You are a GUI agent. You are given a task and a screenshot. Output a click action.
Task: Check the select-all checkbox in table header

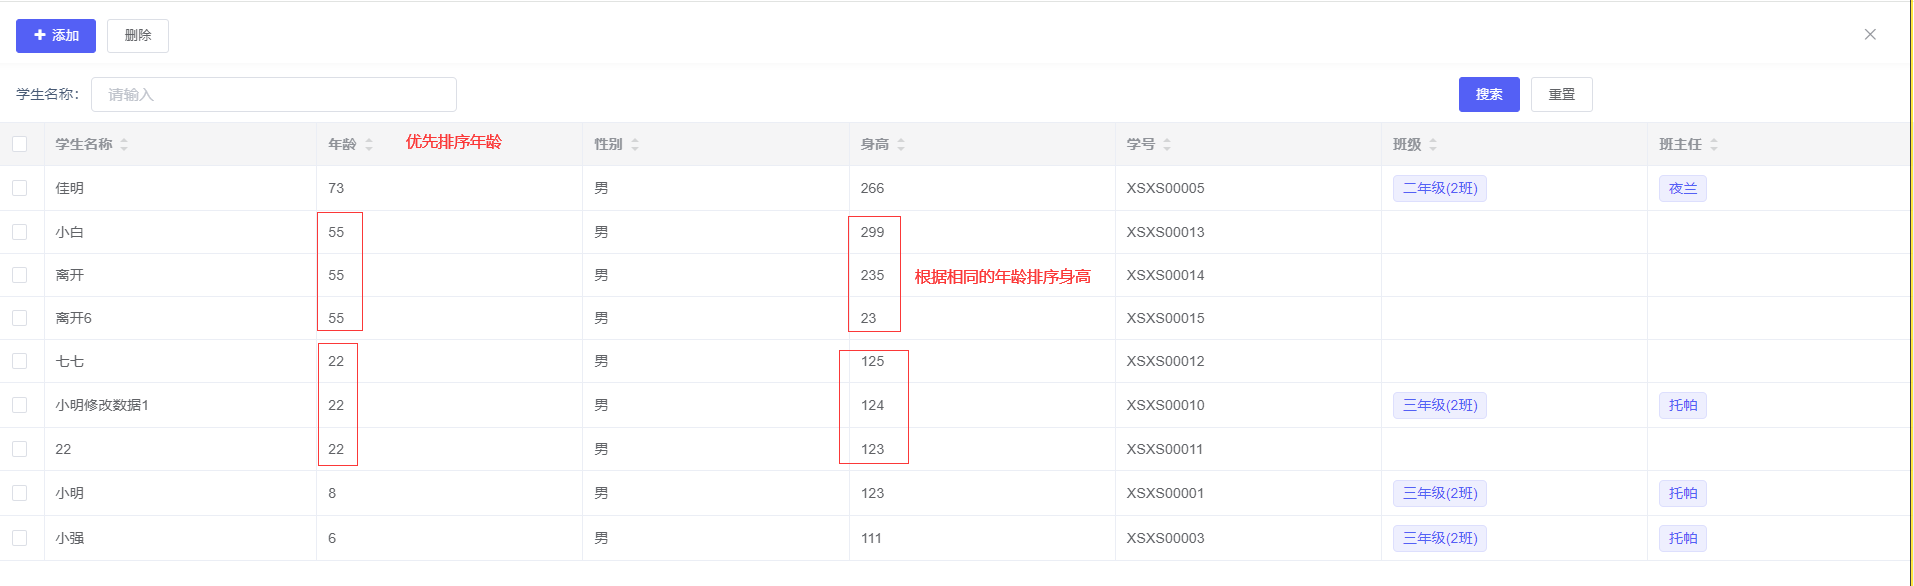point(20,144)
